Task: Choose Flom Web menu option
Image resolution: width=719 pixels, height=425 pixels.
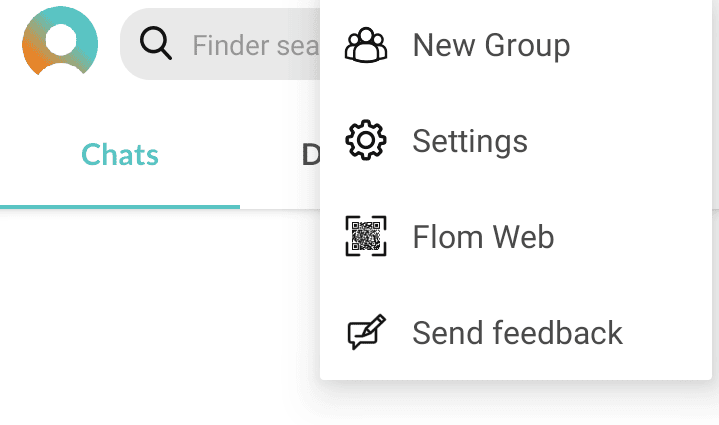Action: (x=515, y=237)
